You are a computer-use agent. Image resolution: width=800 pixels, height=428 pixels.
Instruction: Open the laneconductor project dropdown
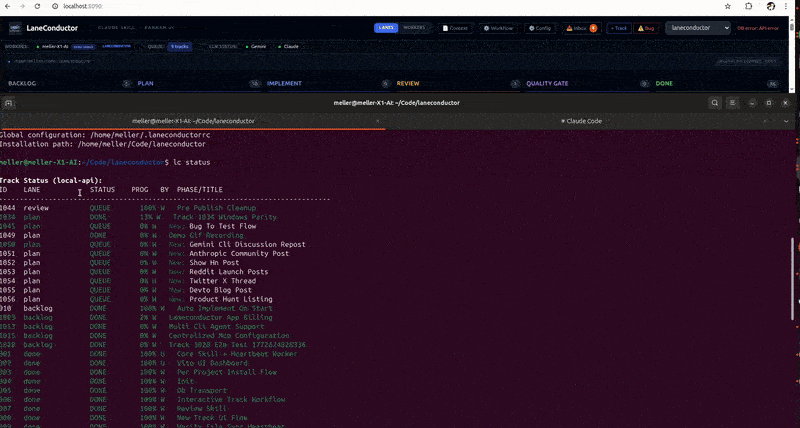pos(699,28)
